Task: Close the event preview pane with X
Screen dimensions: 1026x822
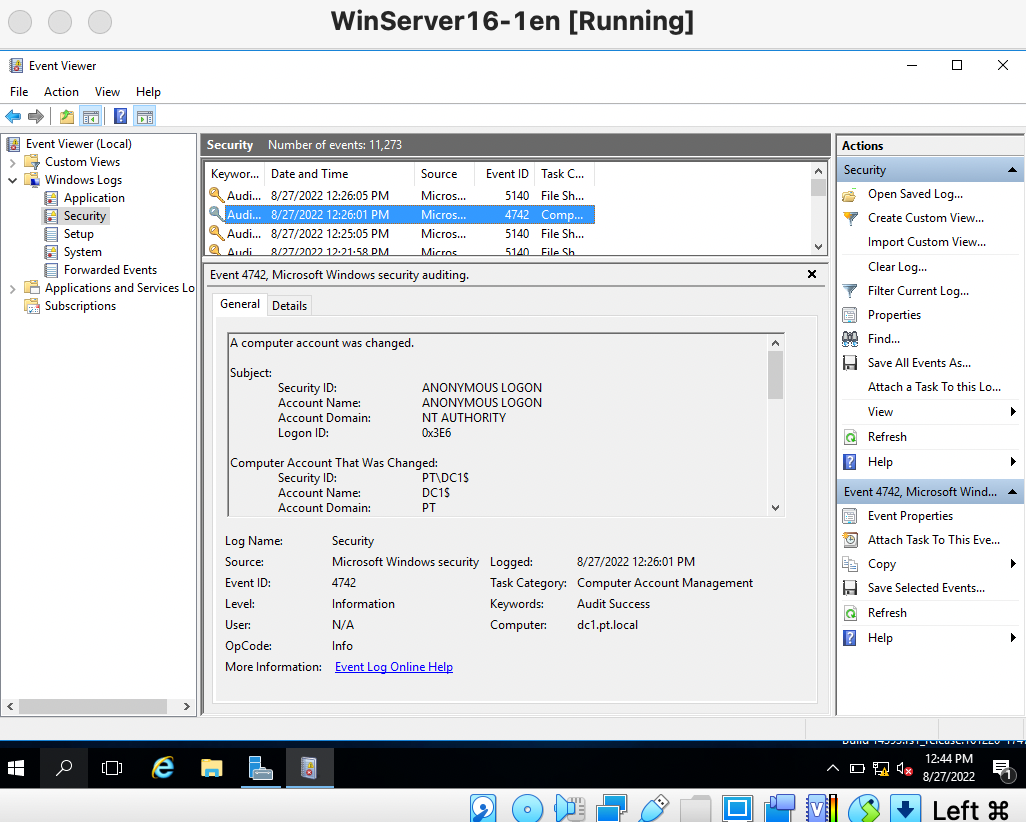Action: [x=811, y=274]
